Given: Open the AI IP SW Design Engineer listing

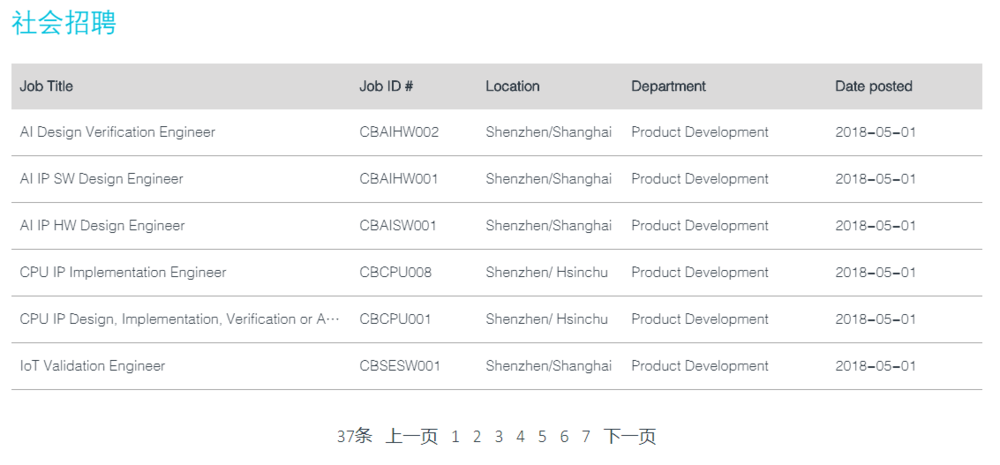Looking at the screenshot, I should pos(101,179).
